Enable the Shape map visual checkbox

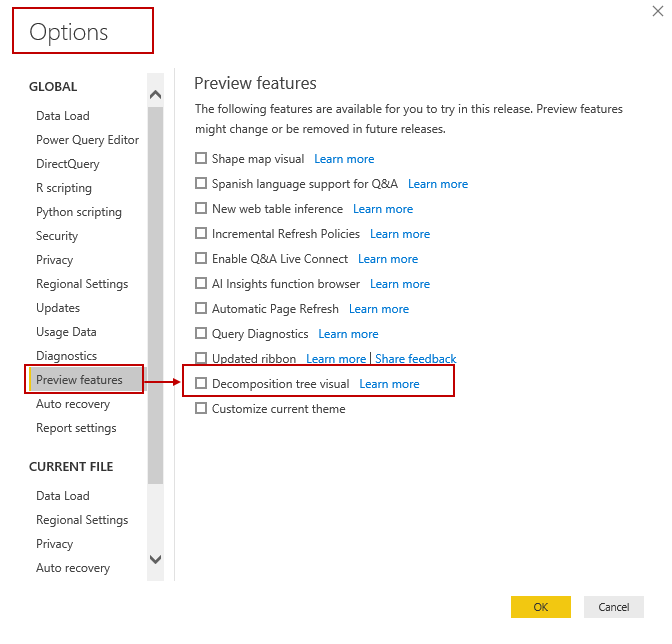click(201, 158)
